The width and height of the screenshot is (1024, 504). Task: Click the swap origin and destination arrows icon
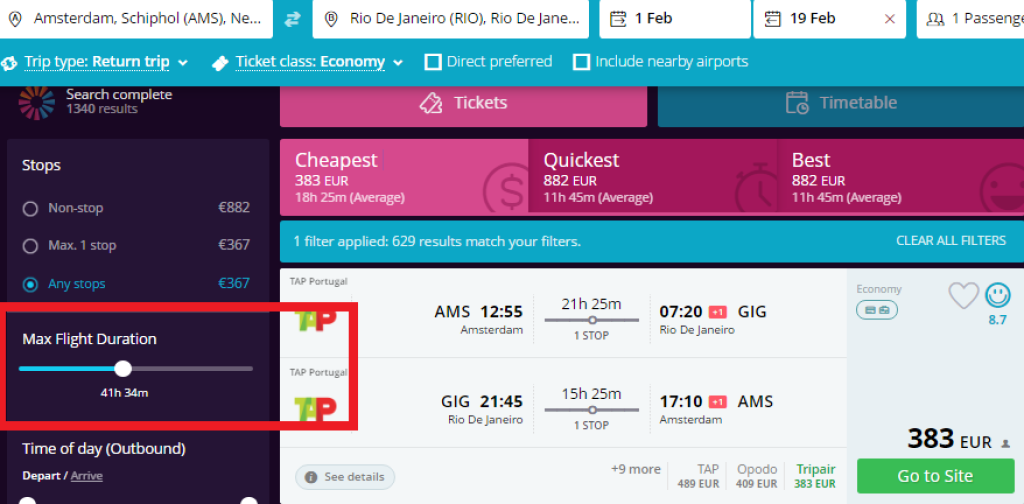(292, 19)
